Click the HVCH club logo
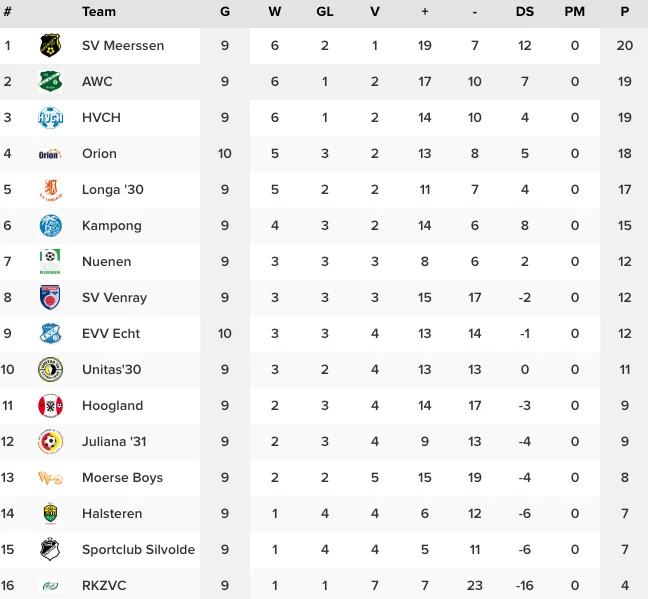The width and height of the screenshot is (648, 599). (50, 117)
